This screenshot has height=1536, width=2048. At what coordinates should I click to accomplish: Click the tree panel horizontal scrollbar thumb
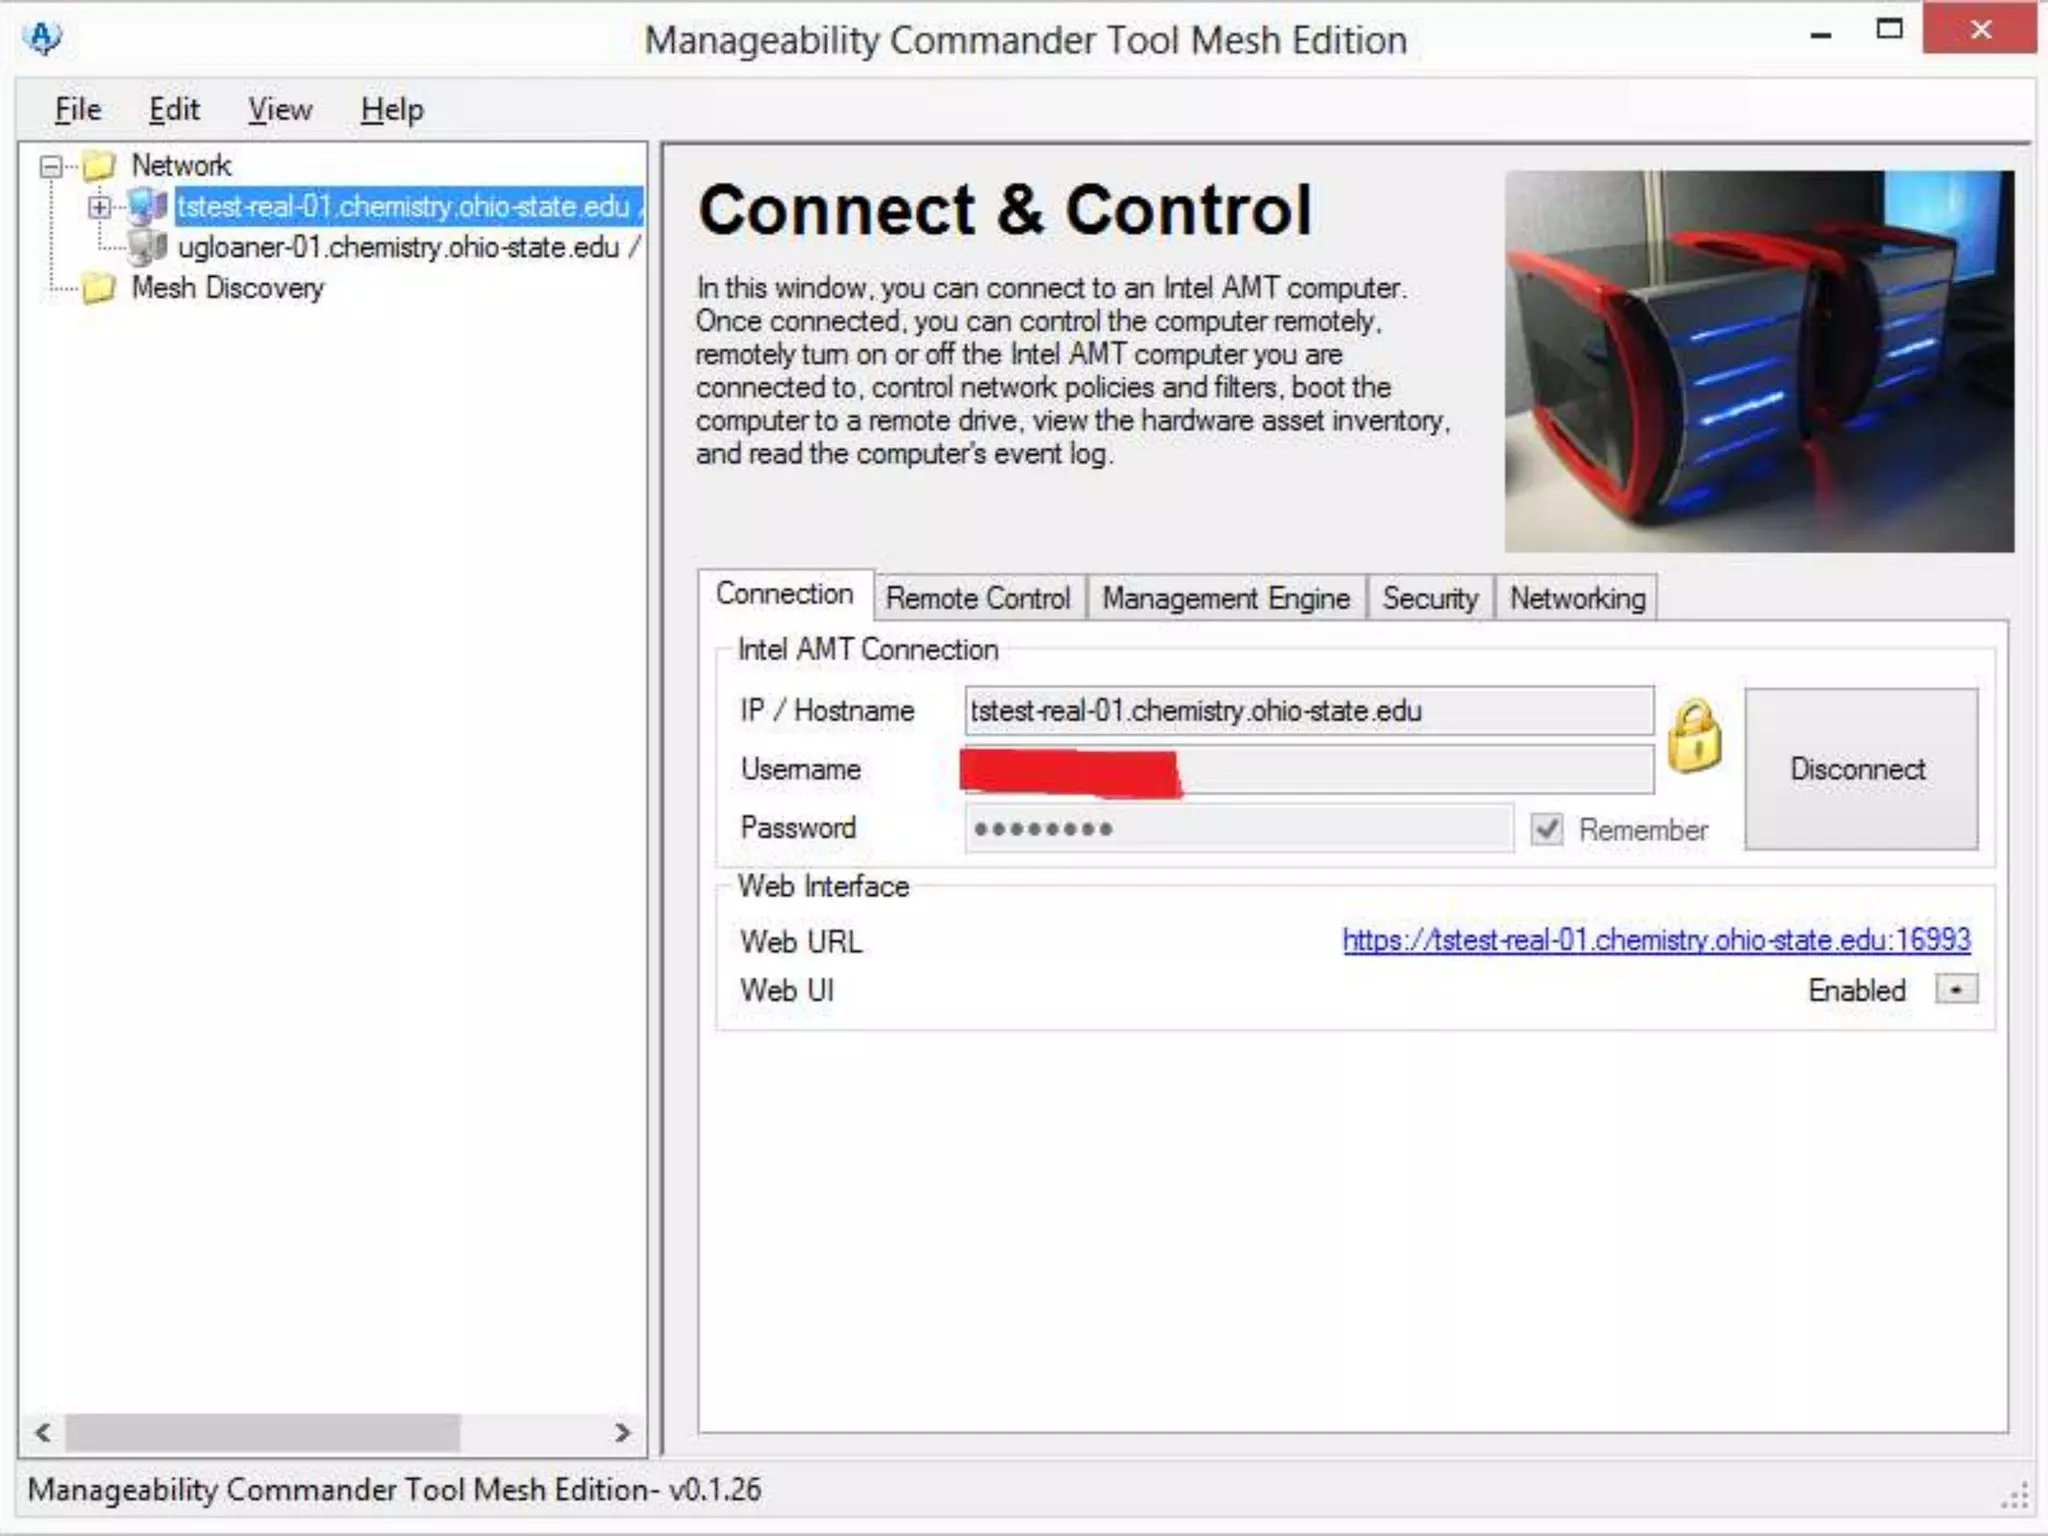[x=263, y=1432]
